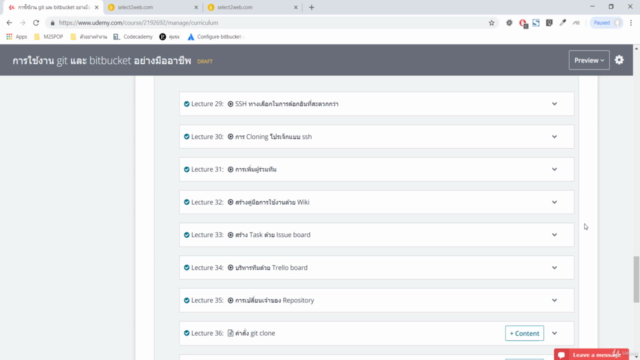Click Lecture 35 published check icon
The width and height of the screenshot is (640, 360).
187,300
